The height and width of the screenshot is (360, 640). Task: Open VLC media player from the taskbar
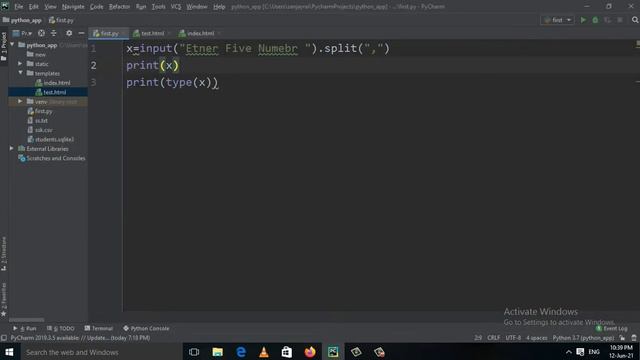264,352
